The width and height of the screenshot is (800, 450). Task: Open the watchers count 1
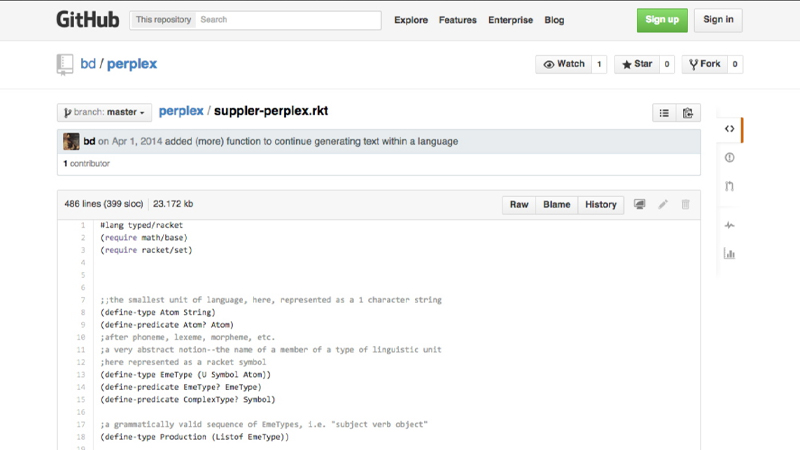(x=599, y=64)
